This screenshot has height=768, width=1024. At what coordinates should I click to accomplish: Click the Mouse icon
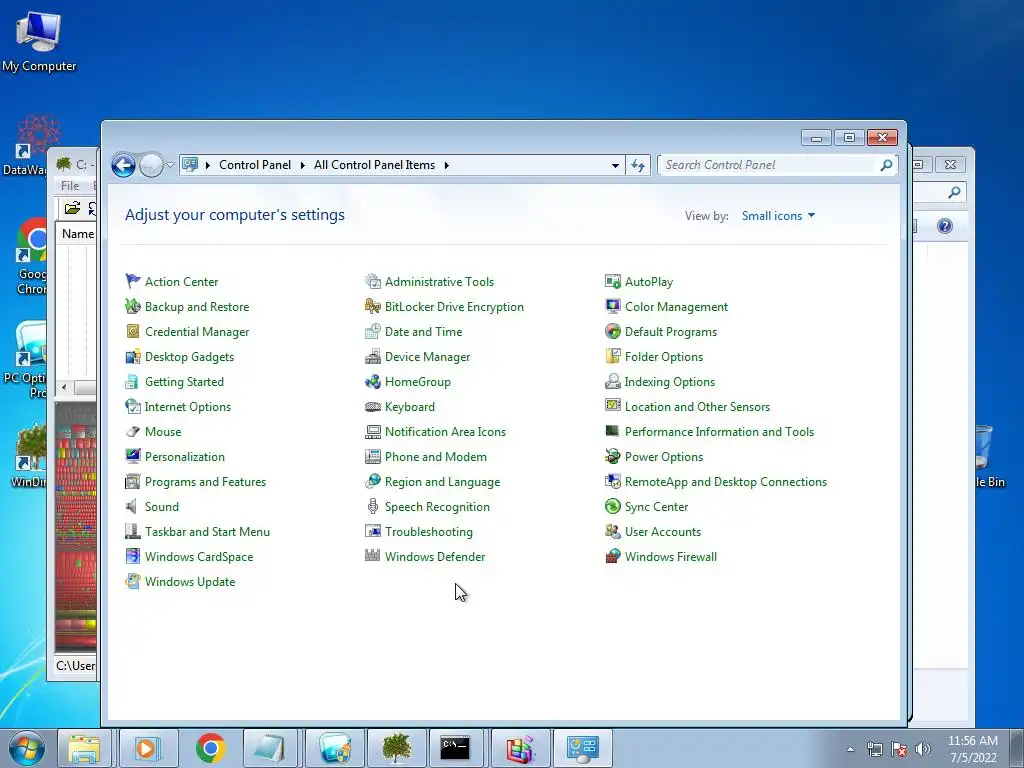click(133, 432)
